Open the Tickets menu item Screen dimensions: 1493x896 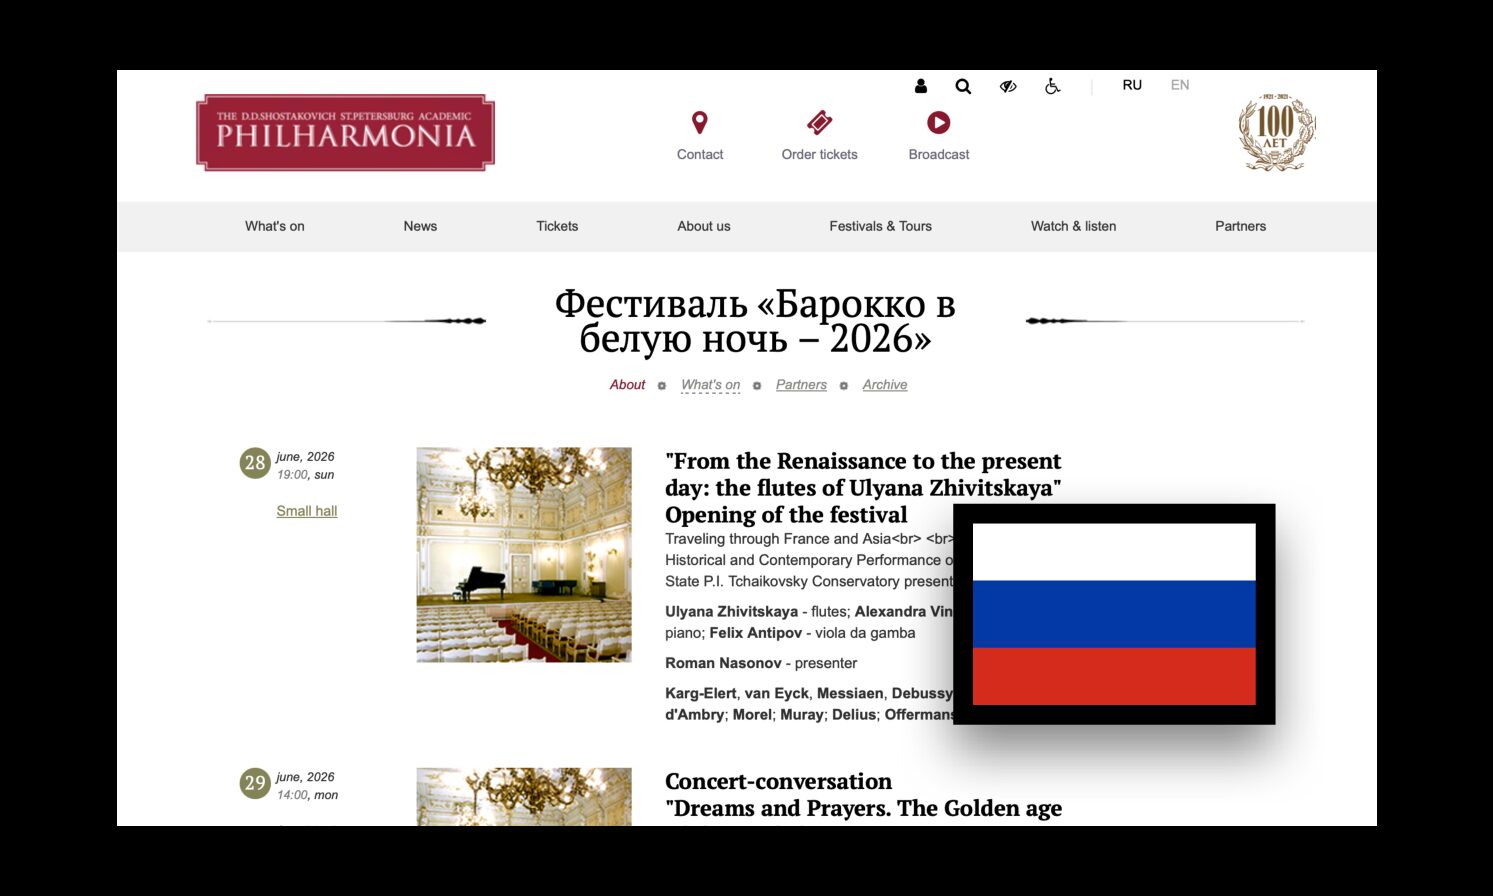click(557, 226)
